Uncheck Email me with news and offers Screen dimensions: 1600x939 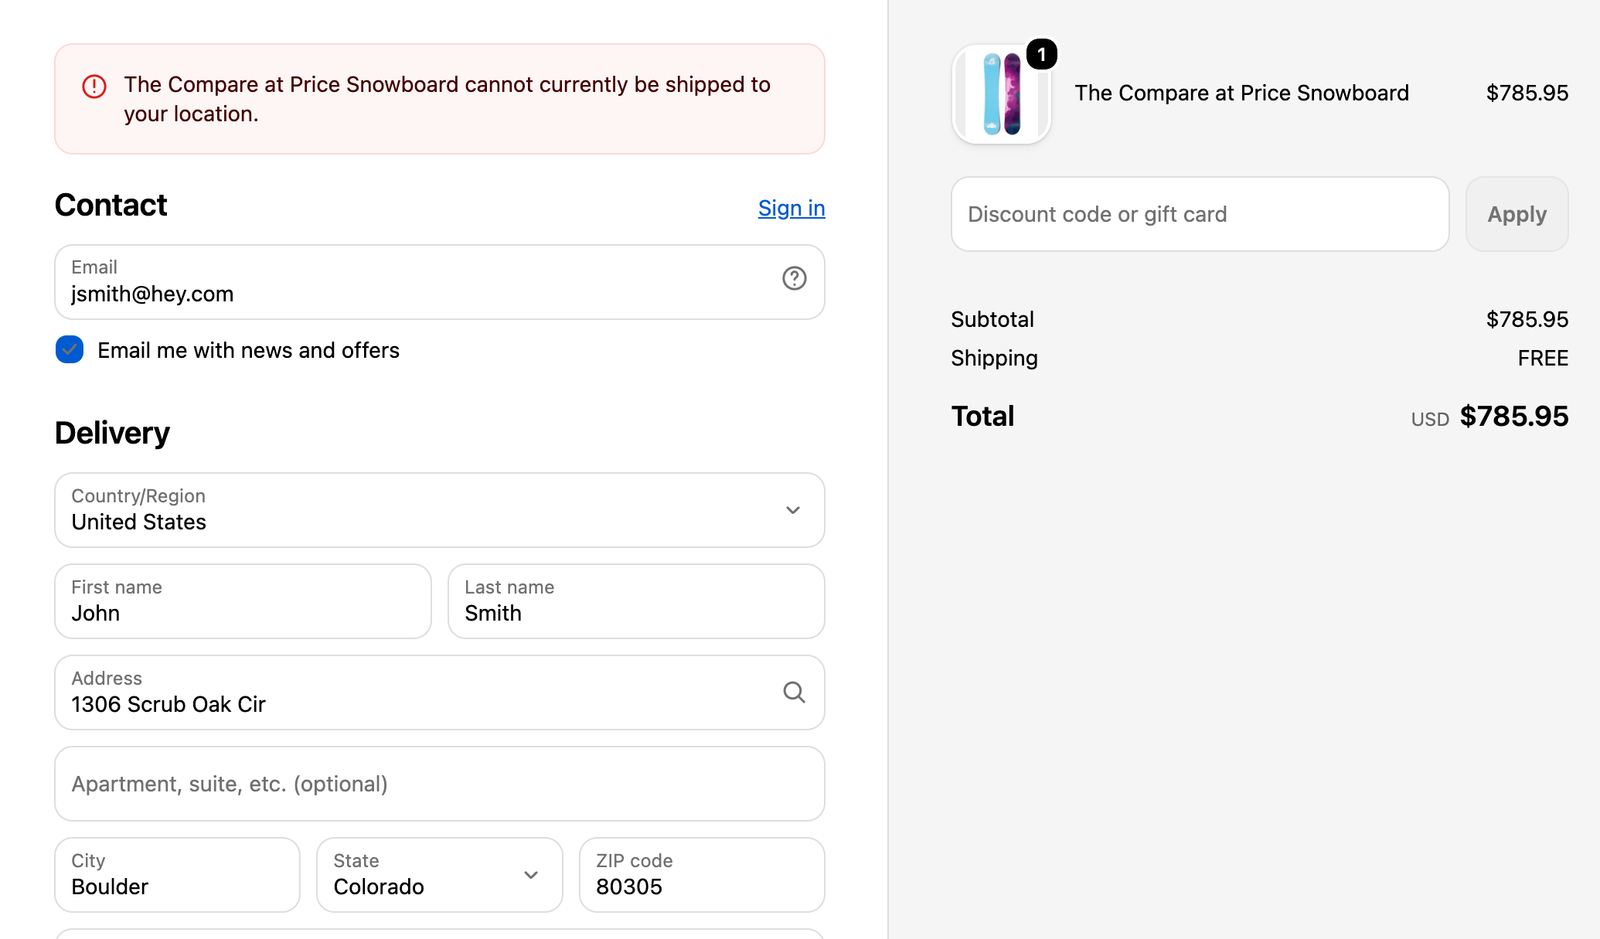pos(70,350)
